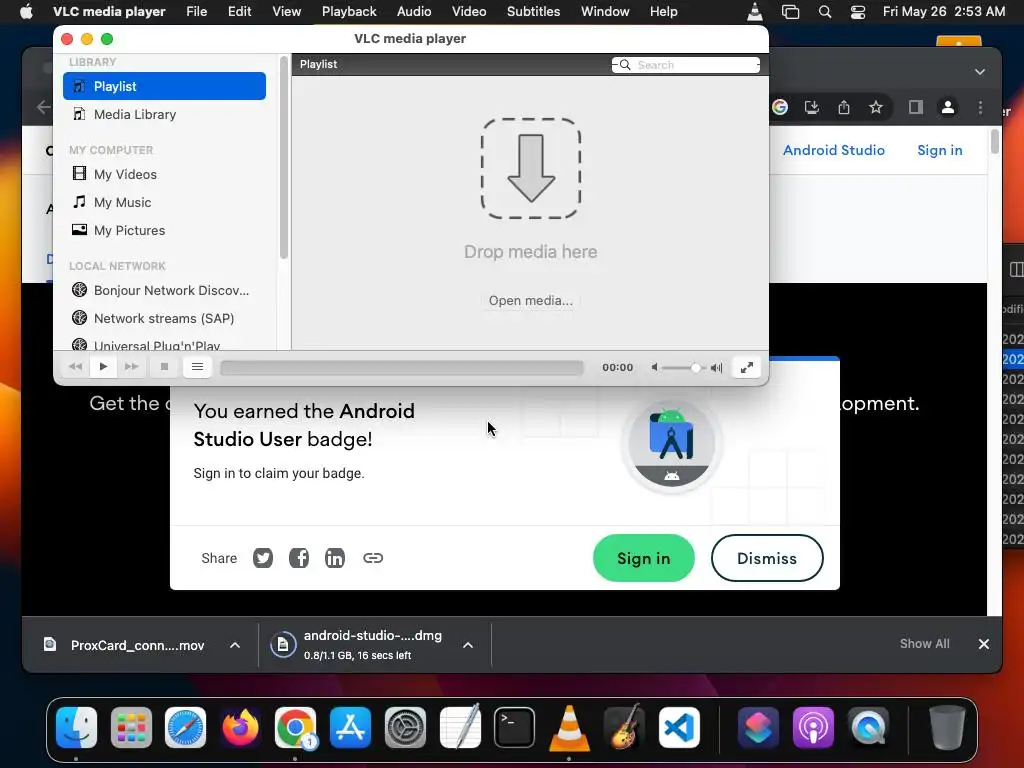1024x768 pixels.
Task: Share badge on Twitter
Action: click(x=263, y=558)
